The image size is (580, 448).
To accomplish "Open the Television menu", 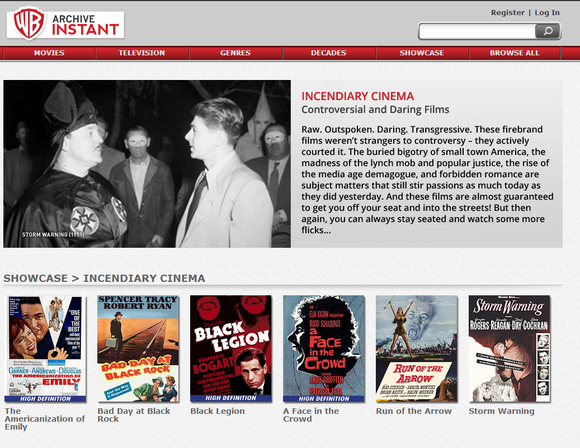I will 142,53.
